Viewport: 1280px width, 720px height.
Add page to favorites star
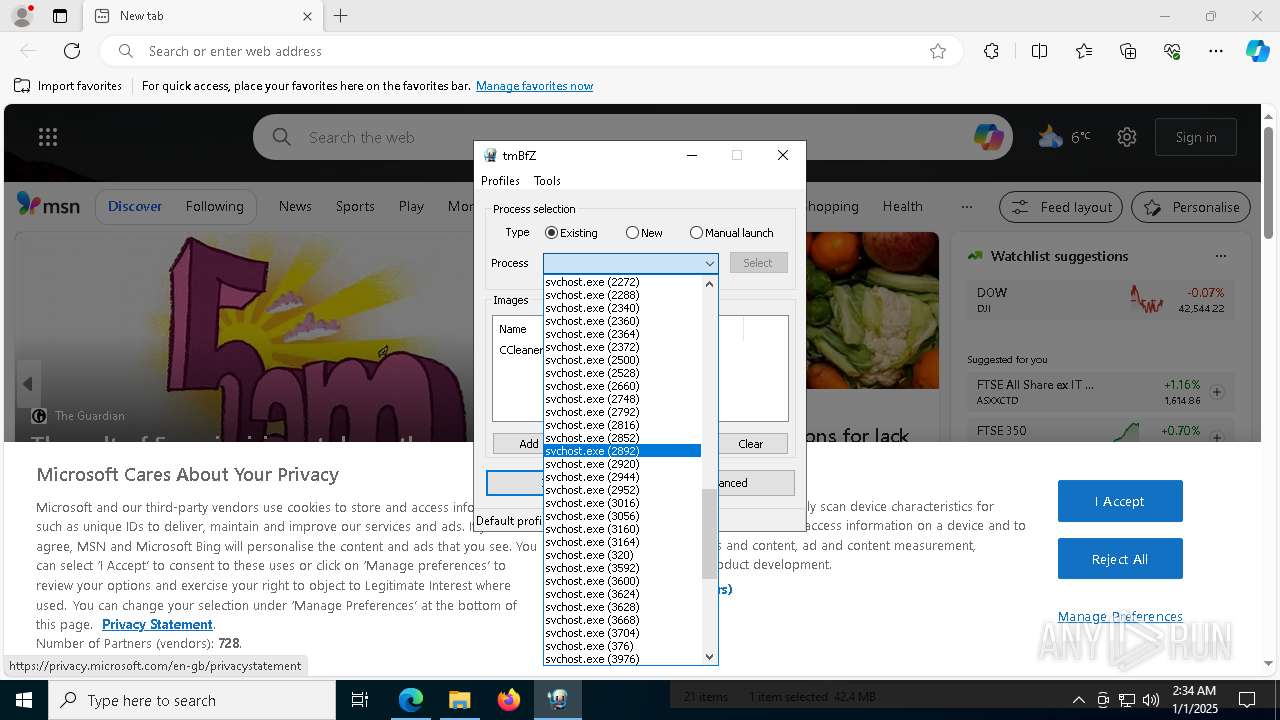pyautogui.click(x=937, y=51)
